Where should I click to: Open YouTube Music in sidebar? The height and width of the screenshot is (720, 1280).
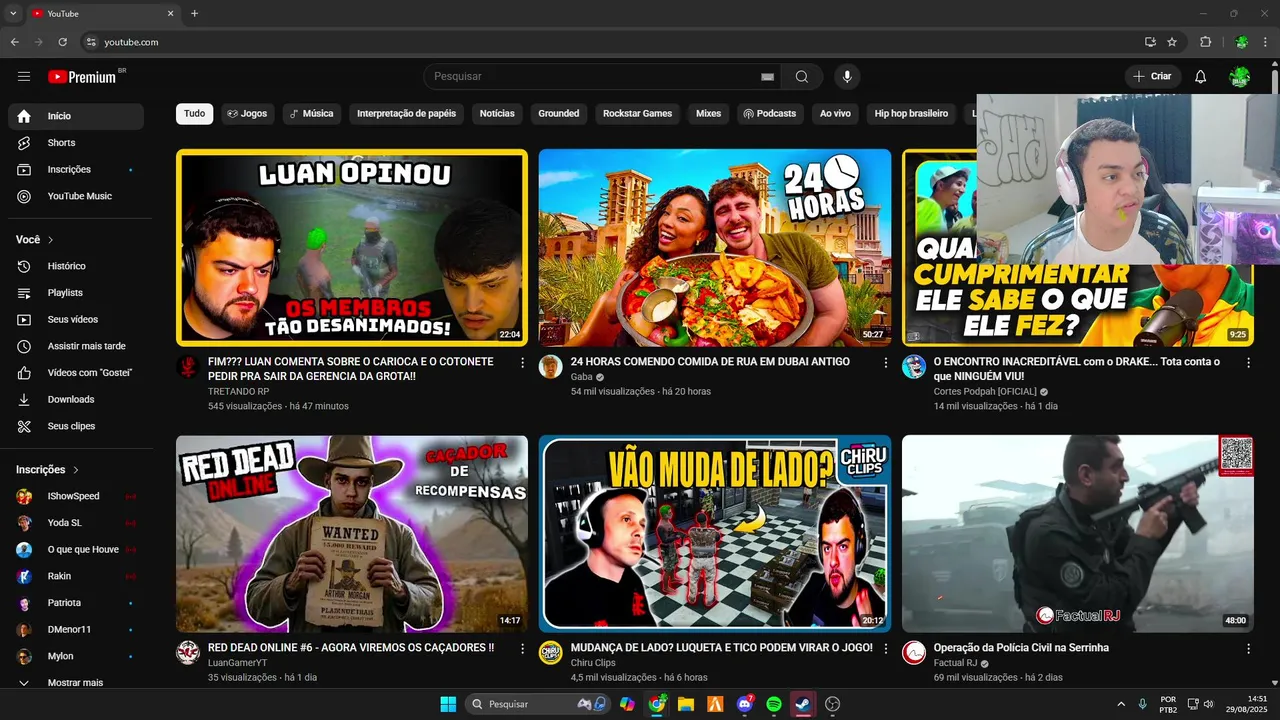76,196
